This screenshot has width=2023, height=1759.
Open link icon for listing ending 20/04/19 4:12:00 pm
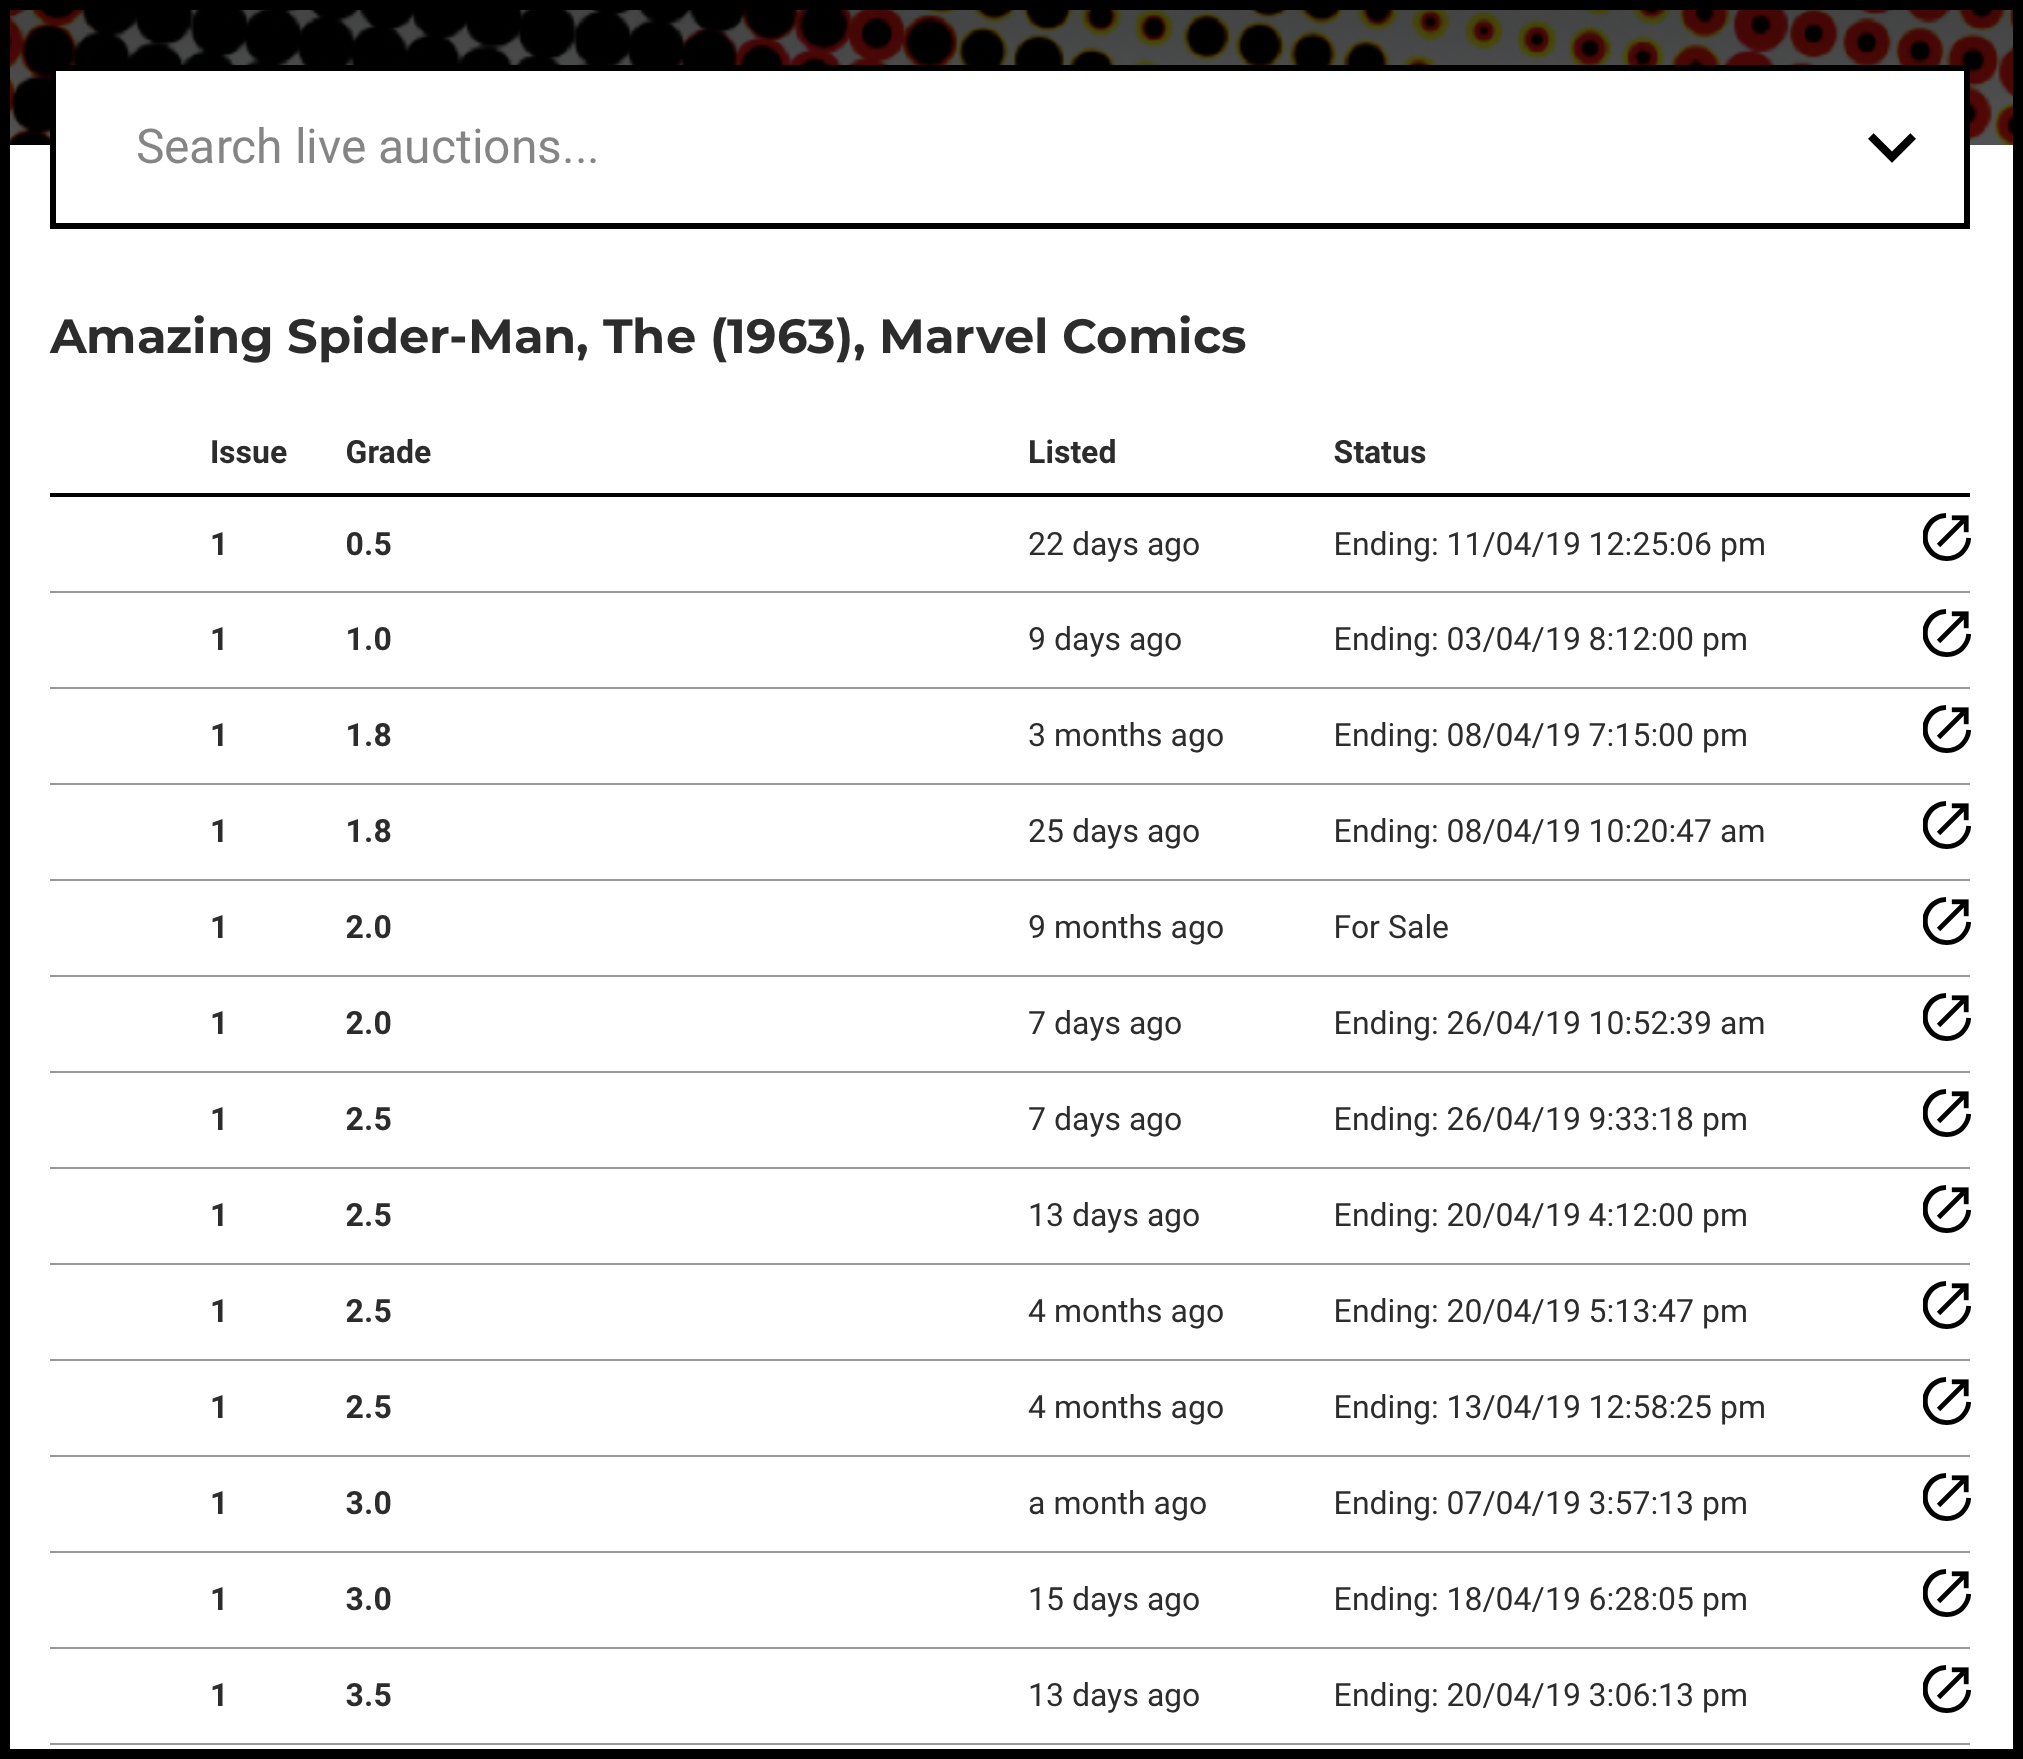[x=1946, y=1210]
